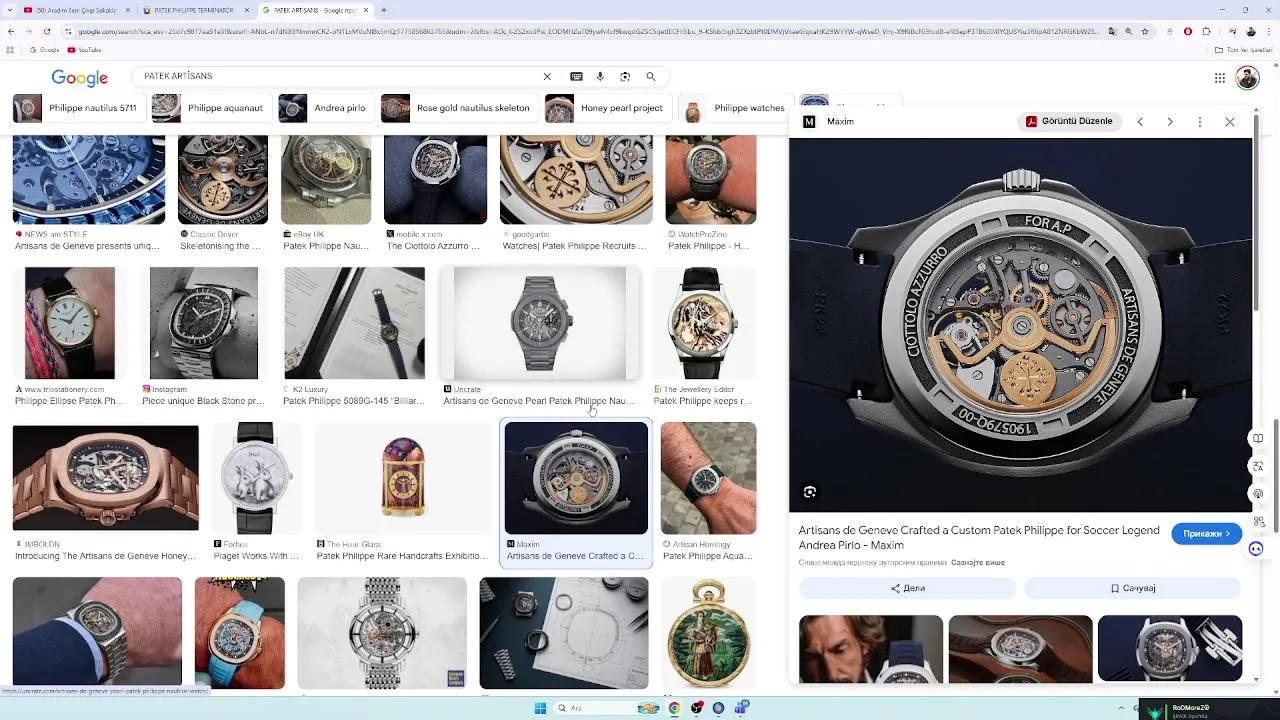Select the Rose gold nautilus skeleton chip
The height and width of the screenshot is (720, 1280).
point(456,108)
